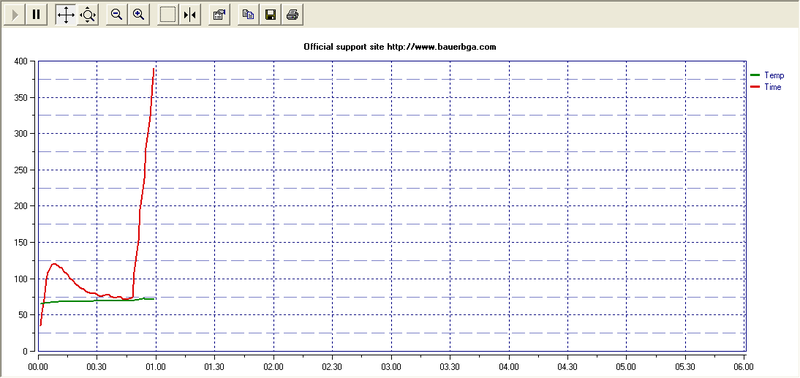This screenshot has height=378, width=800.
Task: Print the chart with printer icon
Action: (x=292, y=15)
